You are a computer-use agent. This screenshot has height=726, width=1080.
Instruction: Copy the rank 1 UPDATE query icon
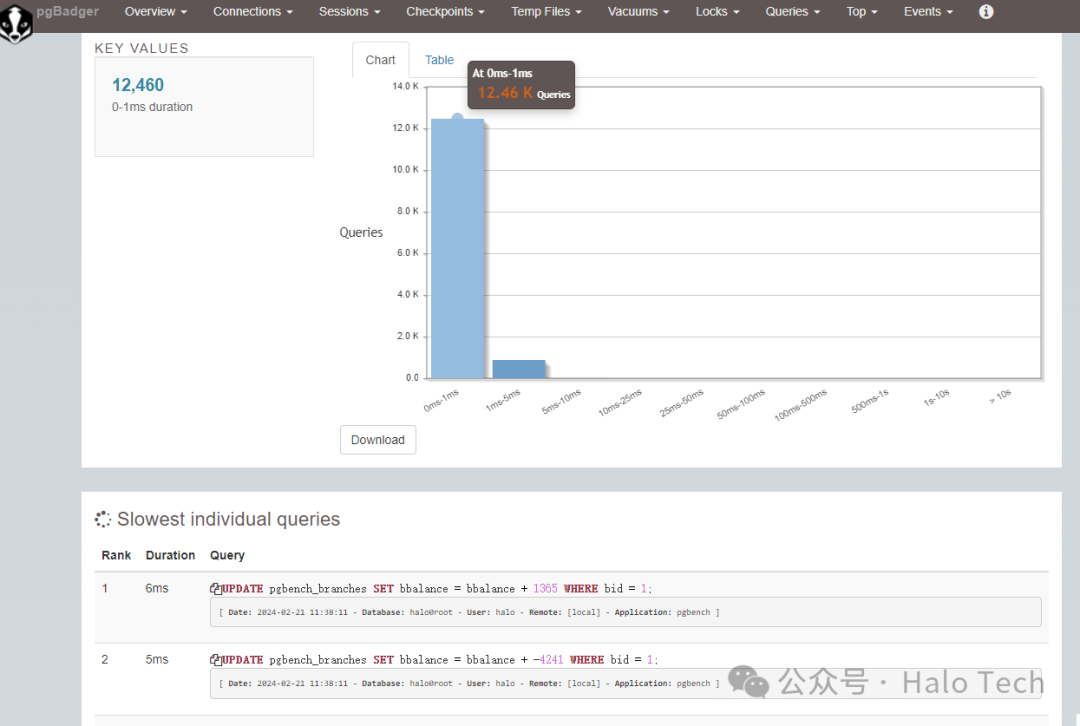[x=216, y=588]
